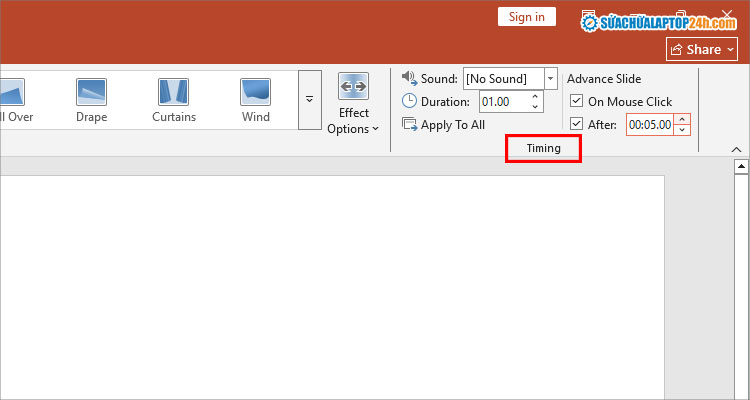Screen dimensions: 750x400
Task: Apply the Curtains transition
Action: [x=174, y=100]
